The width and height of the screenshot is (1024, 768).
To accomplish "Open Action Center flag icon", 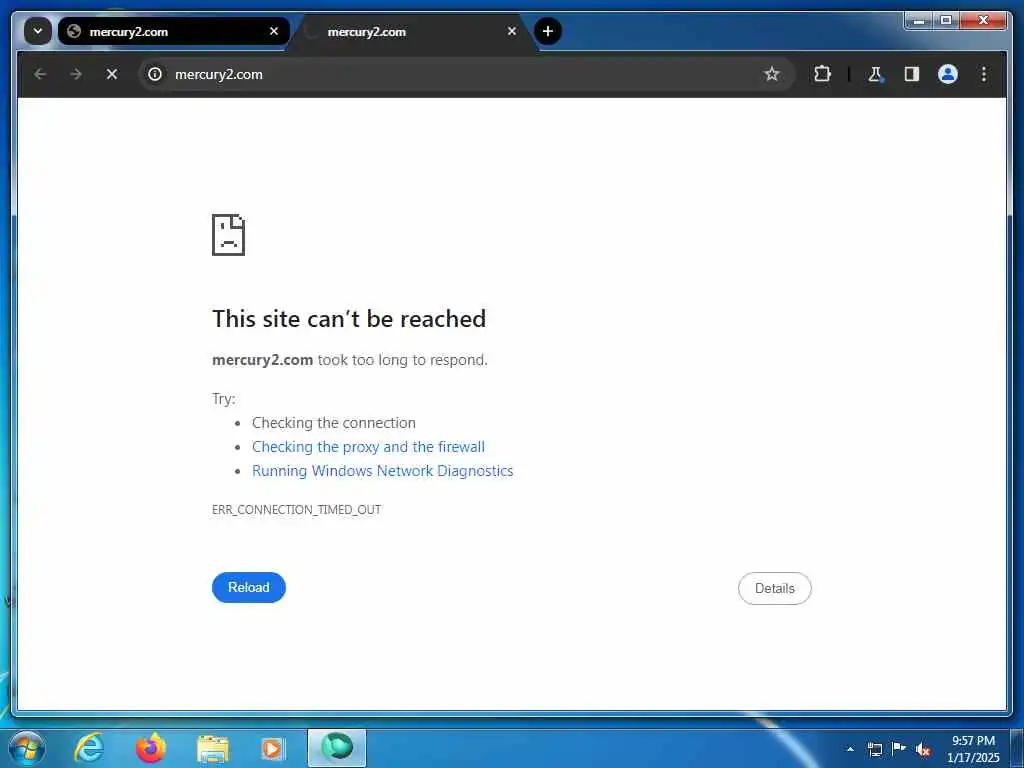I will [899, 749].
